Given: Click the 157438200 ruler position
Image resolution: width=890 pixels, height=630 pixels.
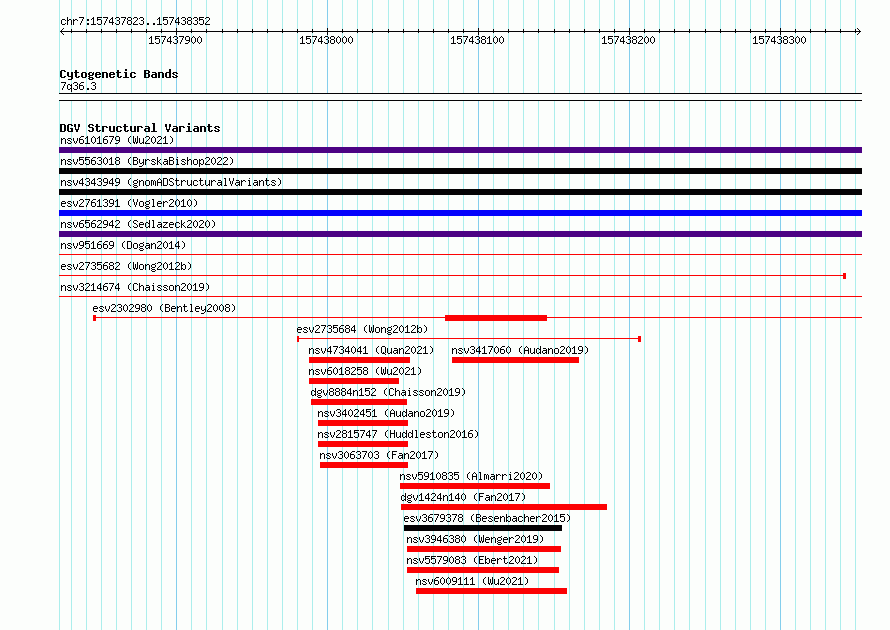Looking at the screenshot, I should pyautogui.click(x=628, y=40).
